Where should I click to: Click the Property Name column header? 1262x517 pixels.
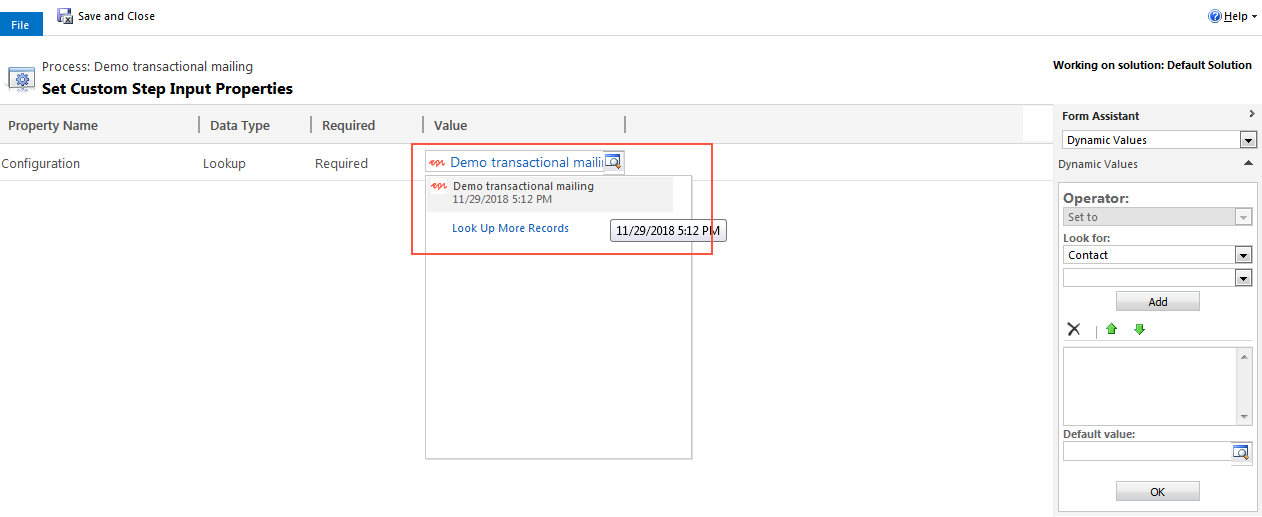tap(53, 125)
